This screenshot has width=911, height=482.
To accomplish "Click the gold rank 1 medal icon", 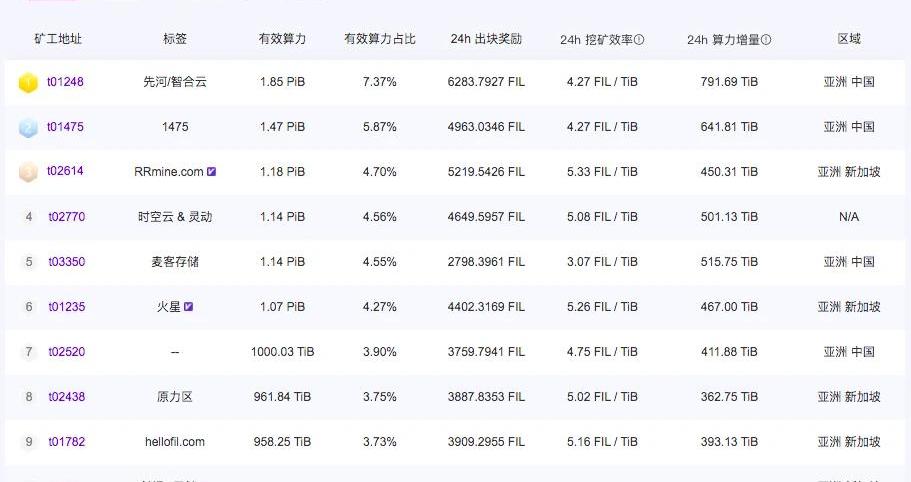I will (x=28, y=82).
